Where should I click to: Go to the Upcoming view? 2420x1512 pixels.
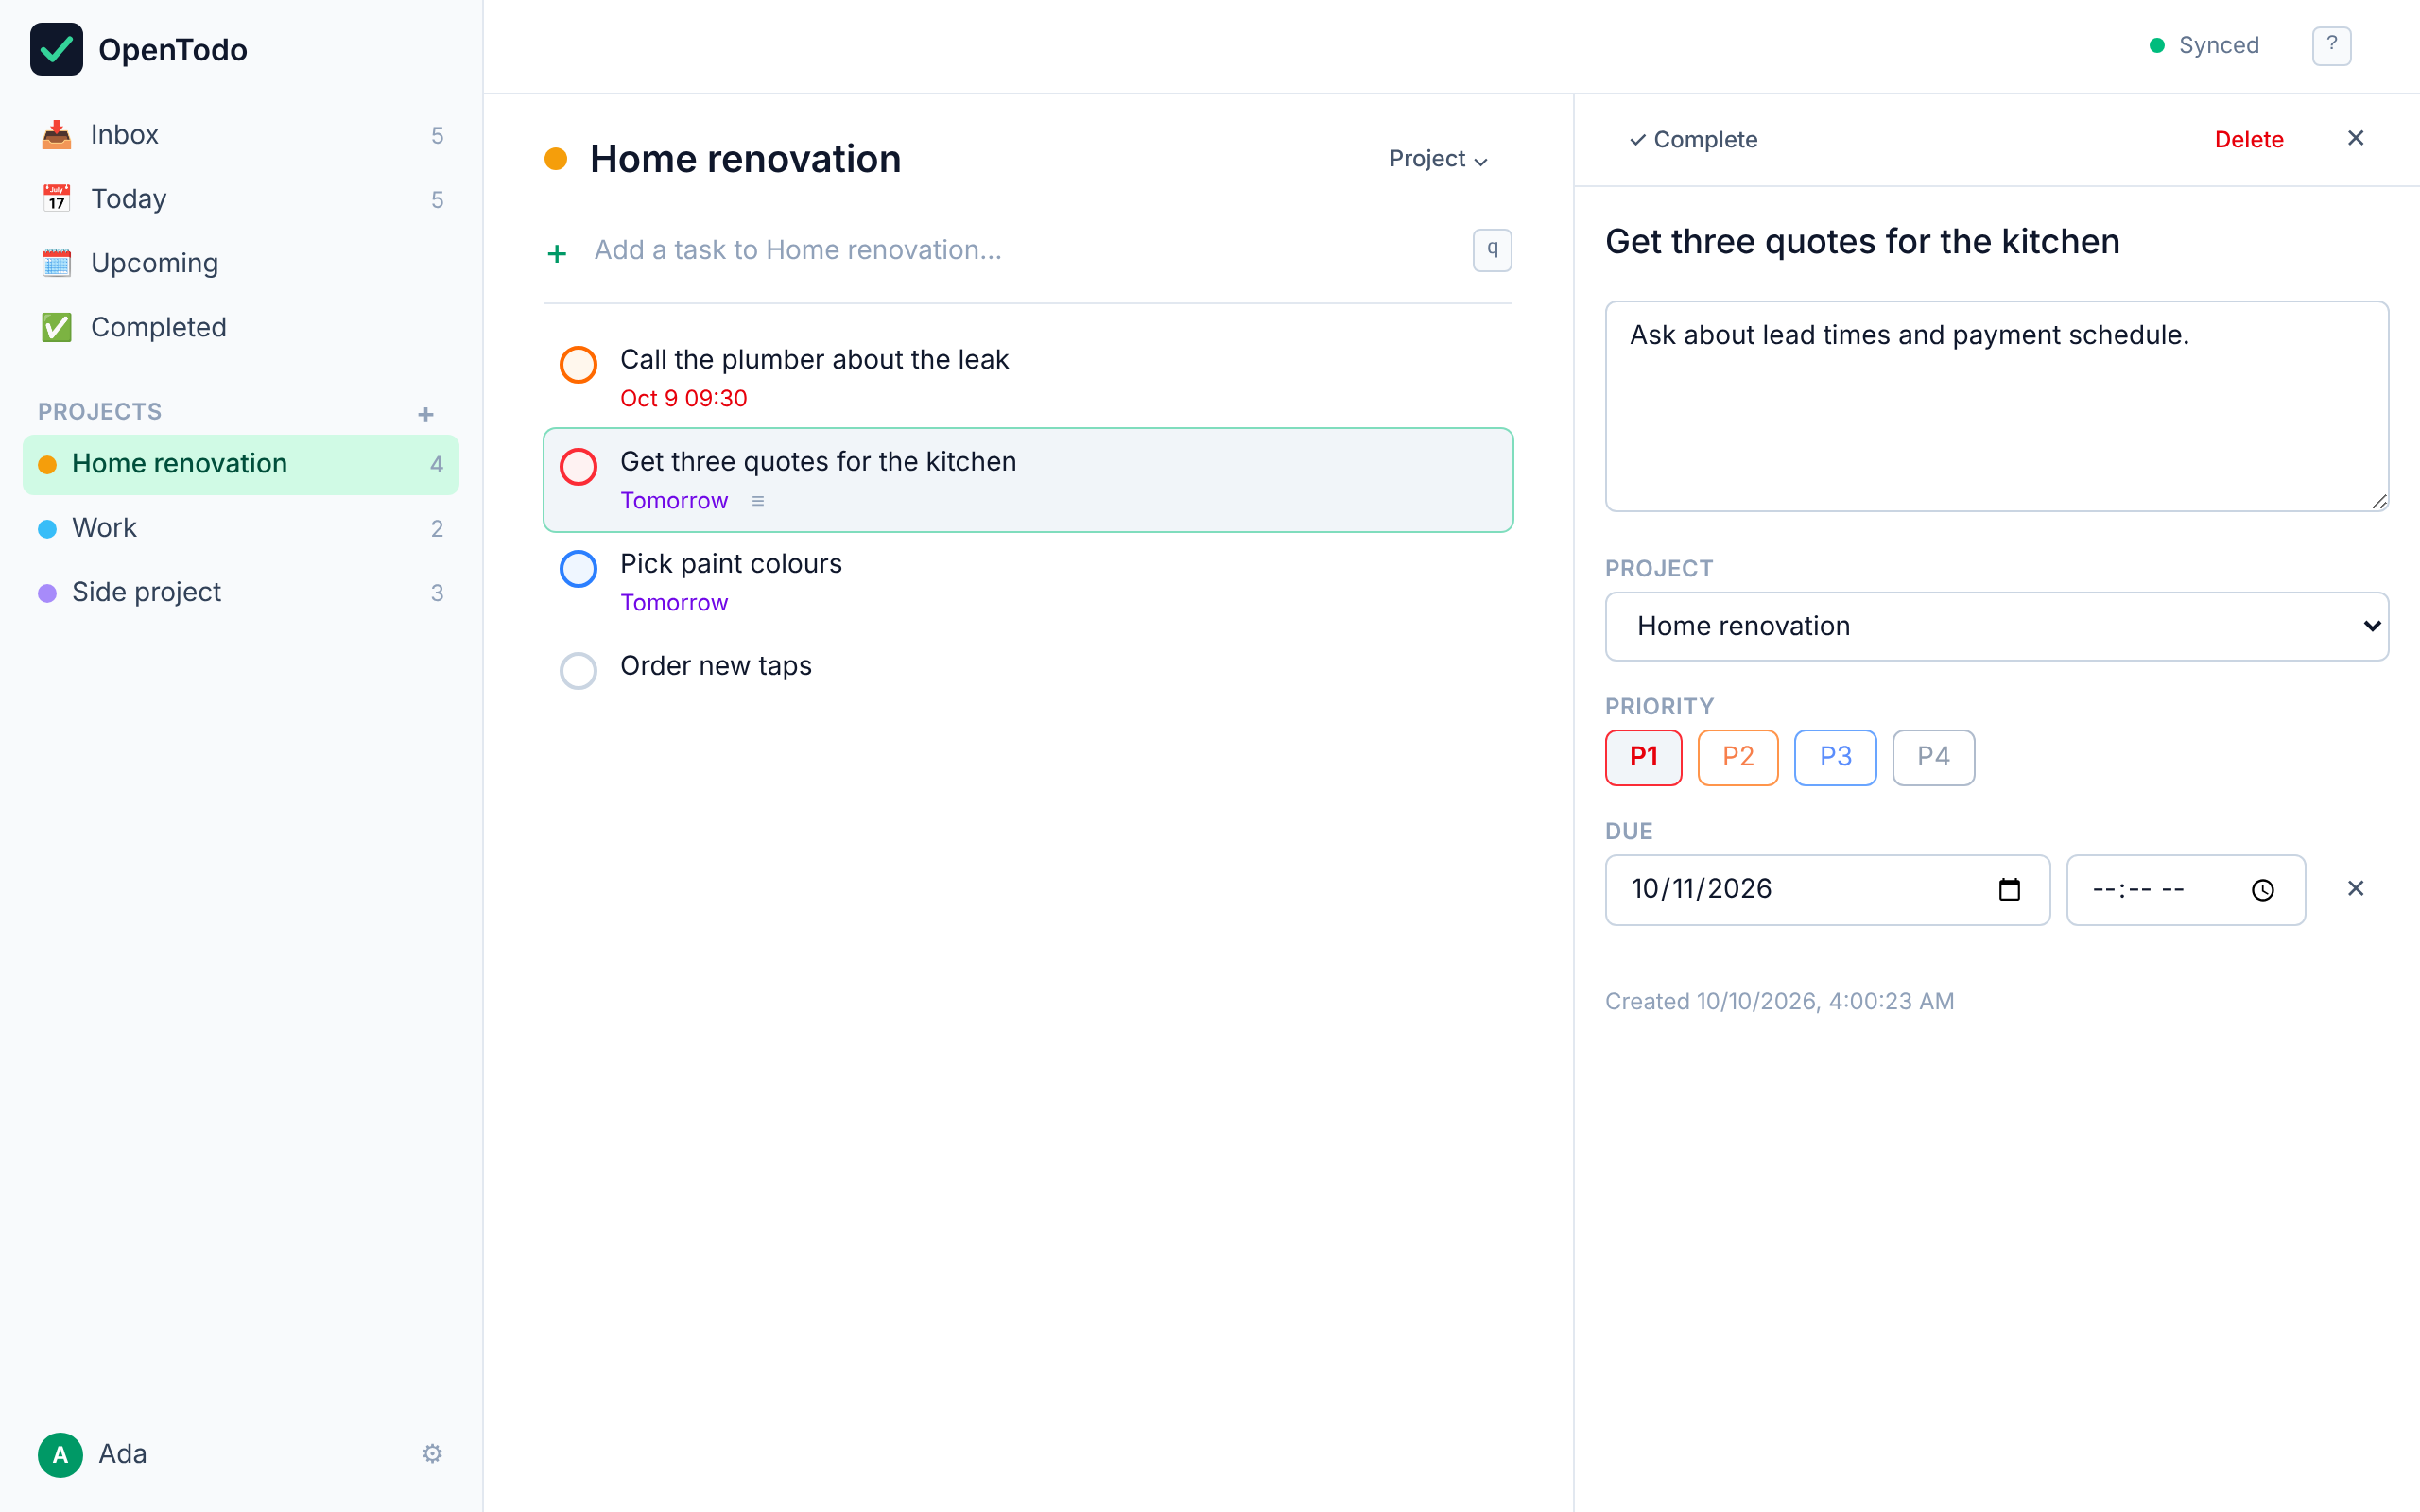pos(241,263)
